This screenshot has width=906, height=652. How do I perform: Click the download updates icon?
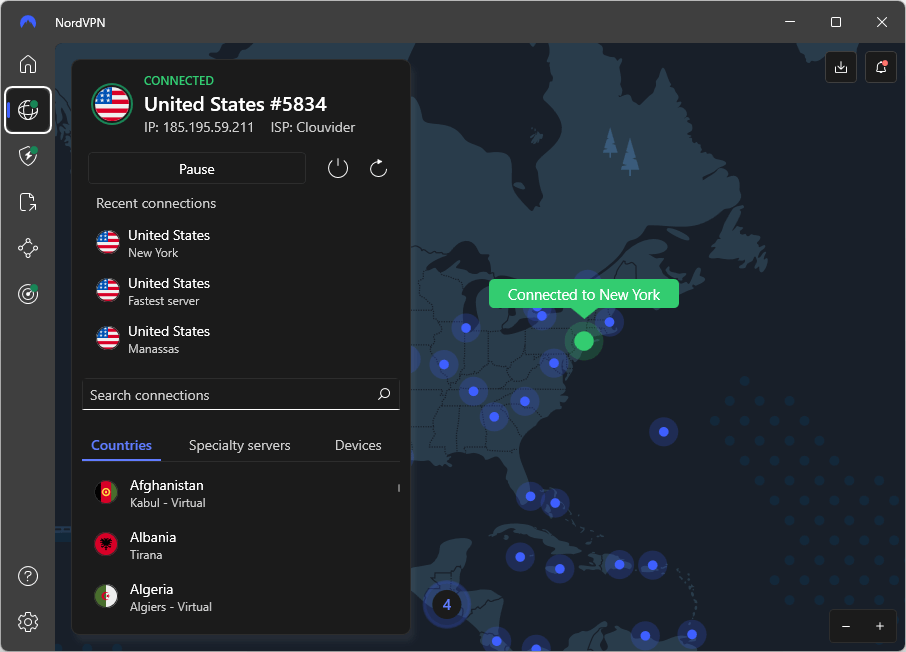841,67
